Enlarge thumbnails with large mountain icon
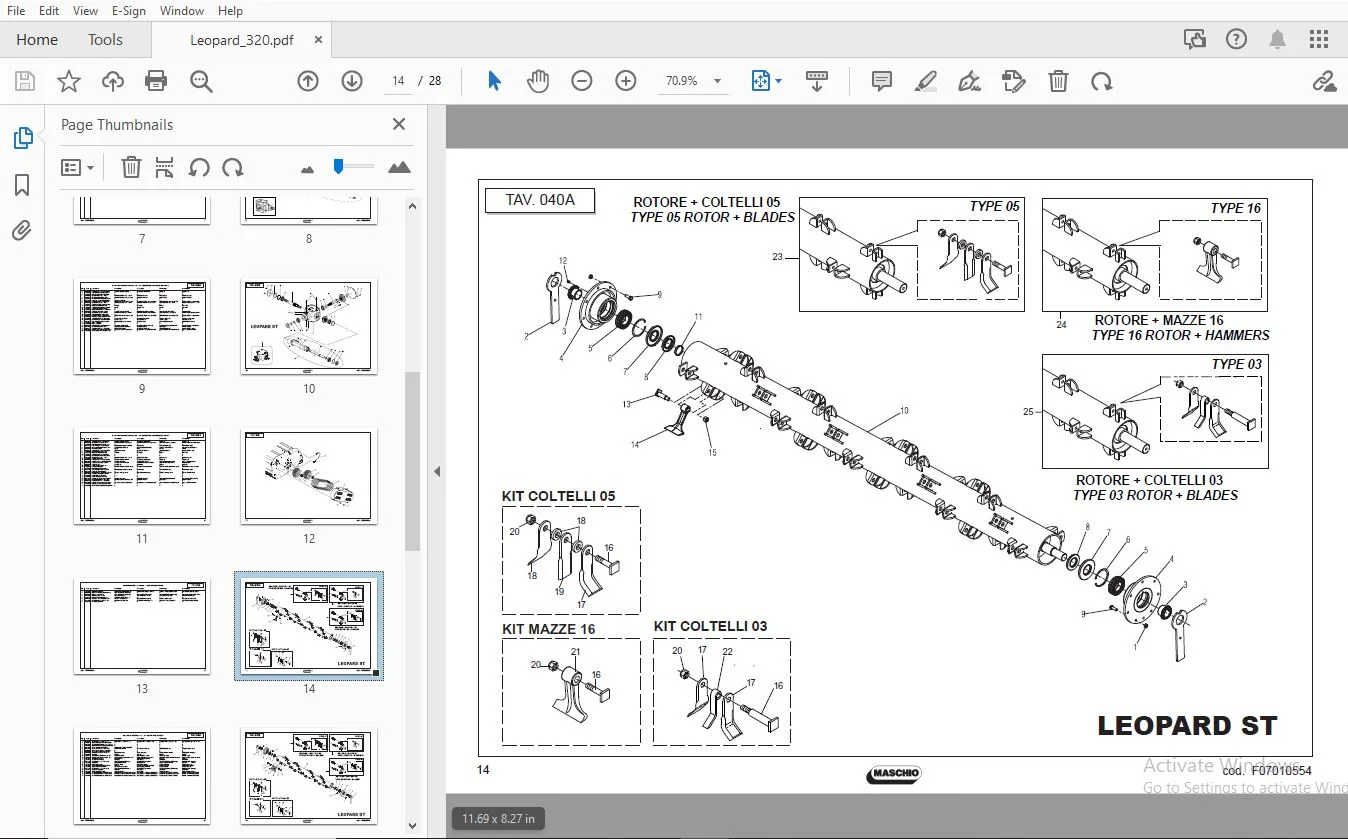This screenshot has width=1348, height=839. click(x=399, y=167)
